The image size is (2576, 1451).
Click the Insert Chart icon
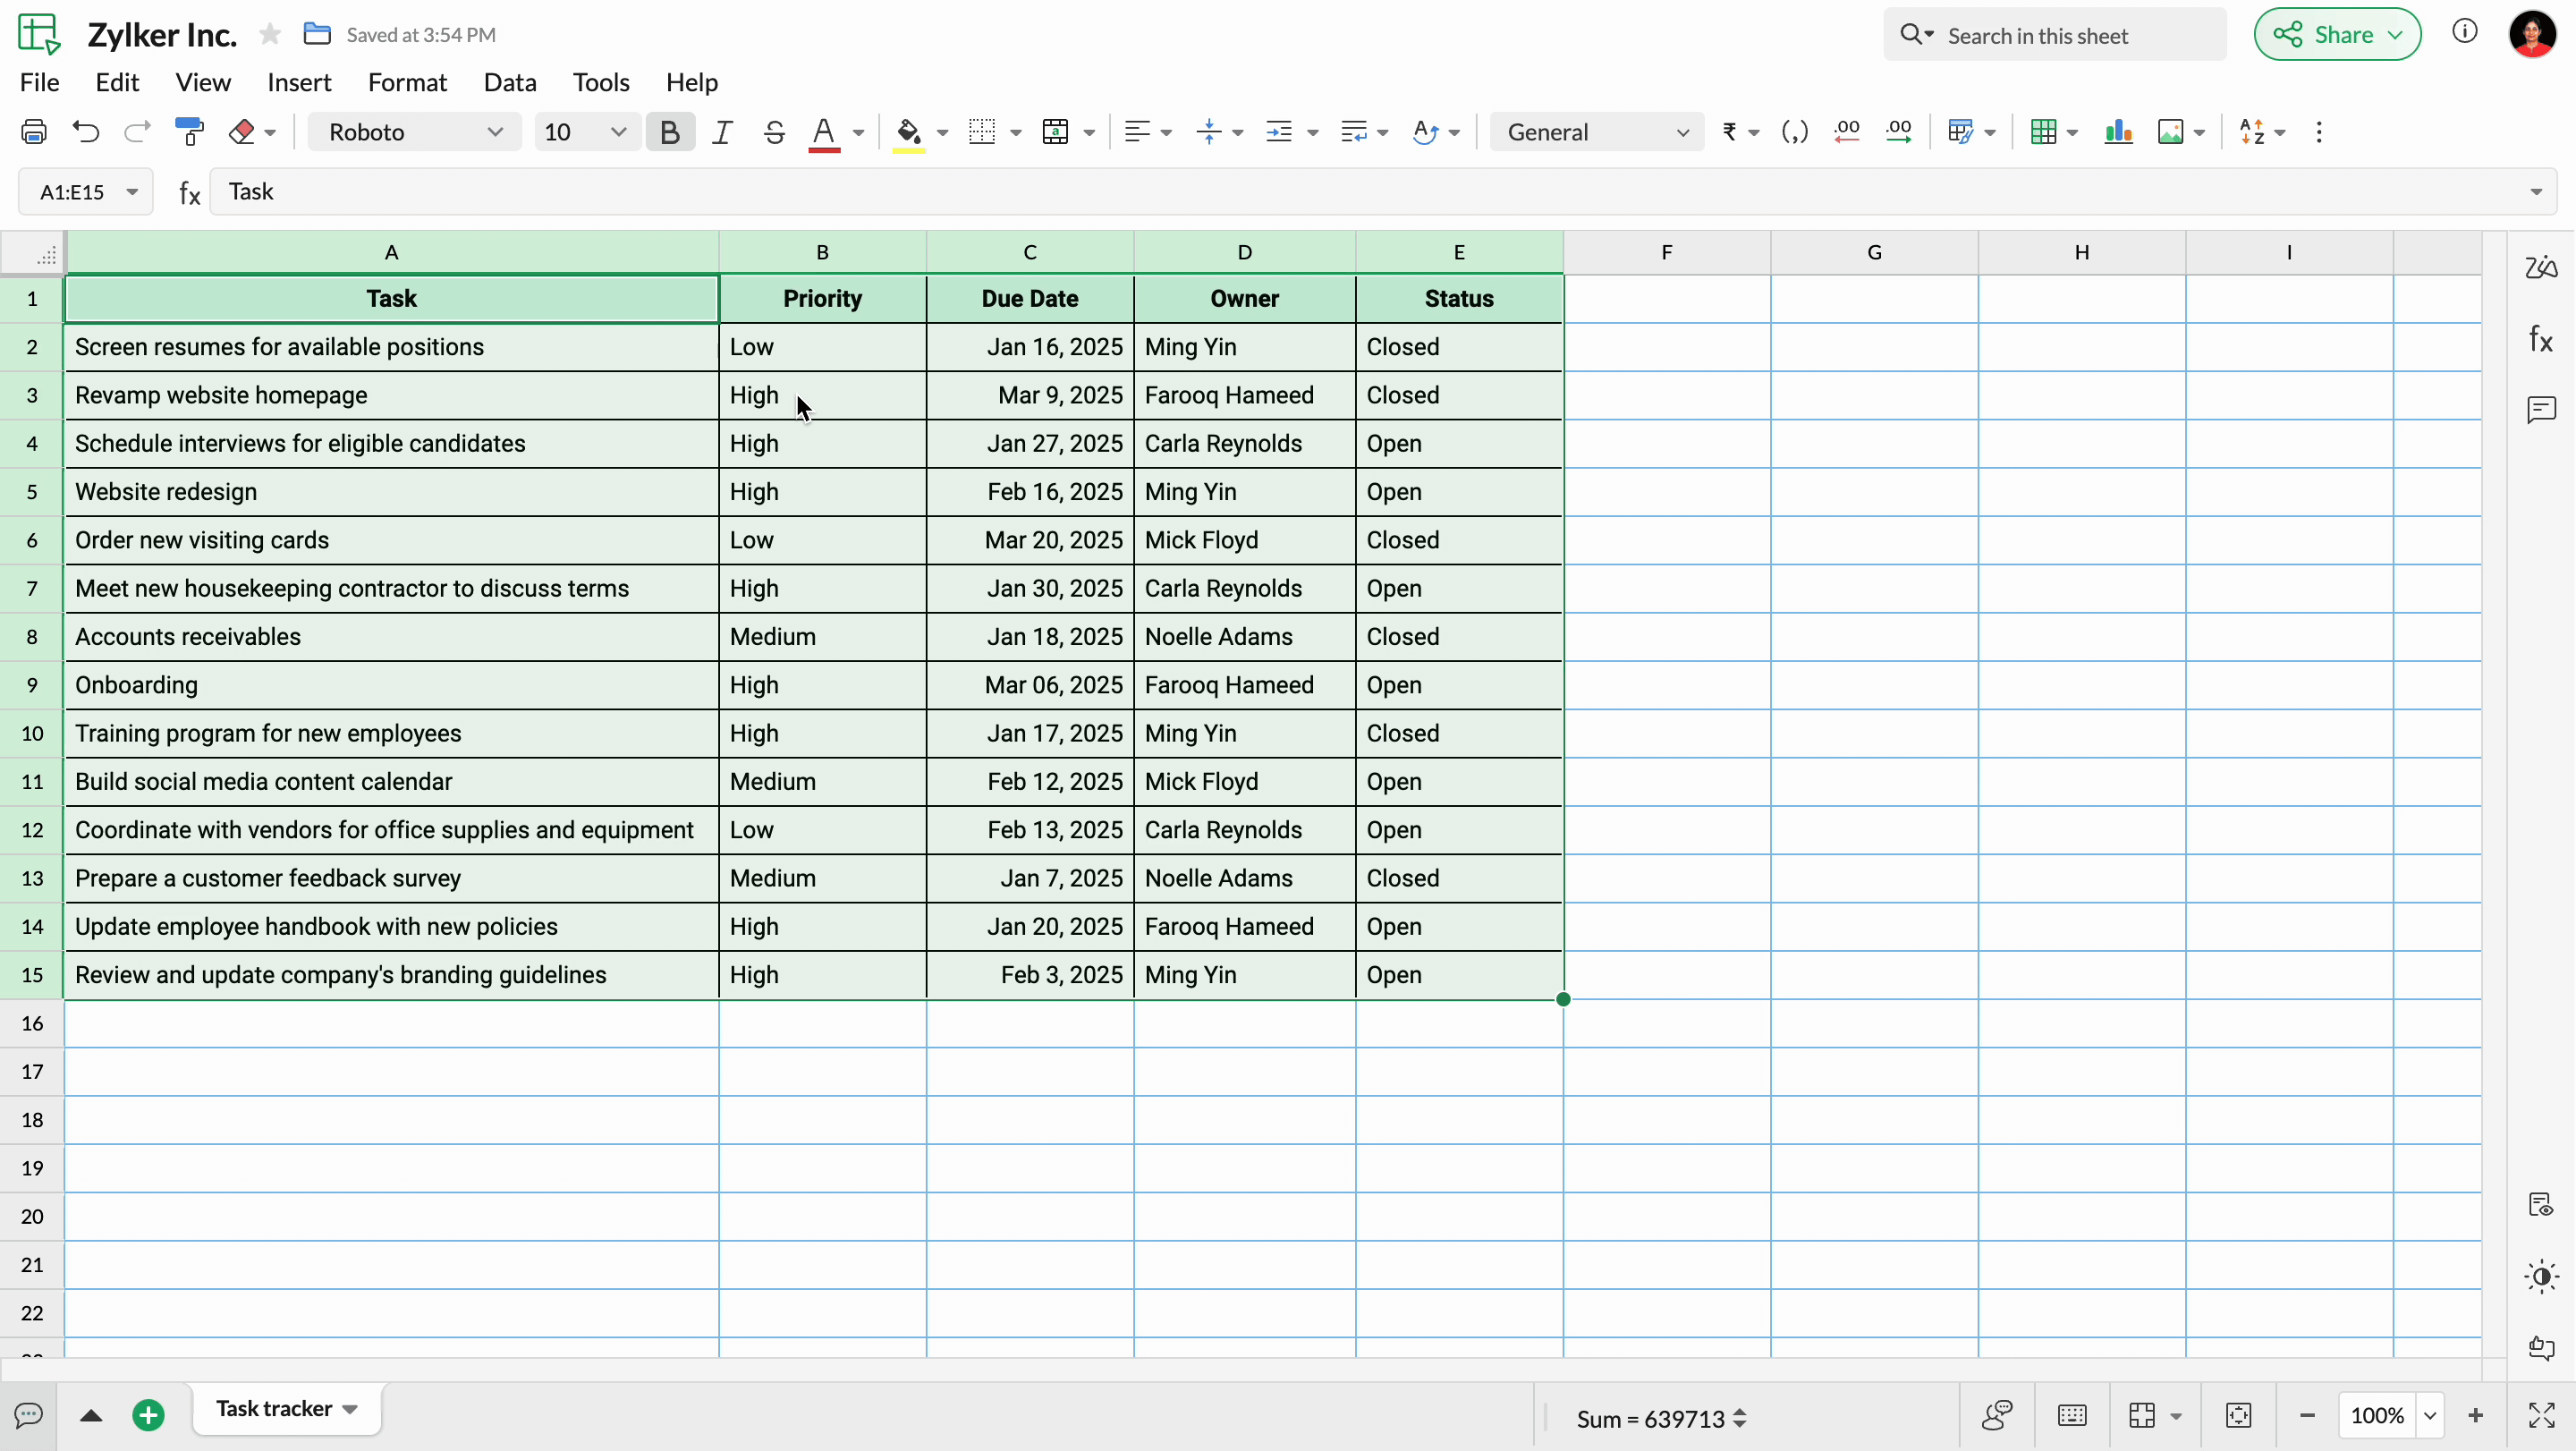click(2118, 132)
